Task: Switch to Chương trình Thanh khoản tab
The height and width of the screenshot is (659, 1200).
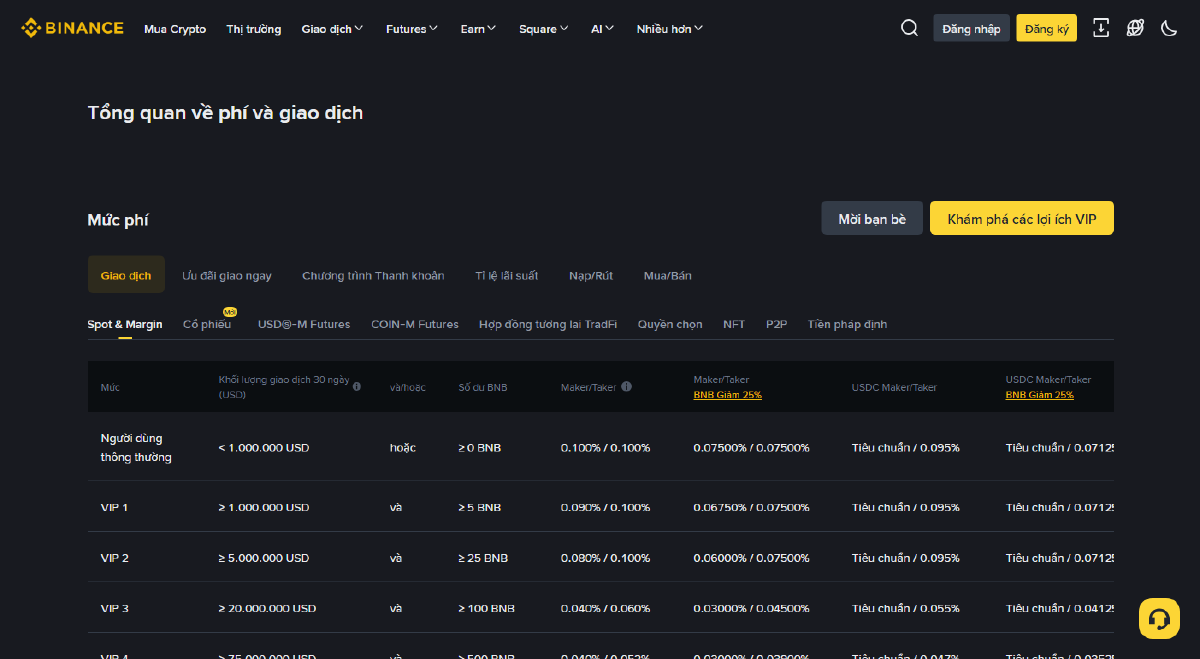Action: coord(373,275)
